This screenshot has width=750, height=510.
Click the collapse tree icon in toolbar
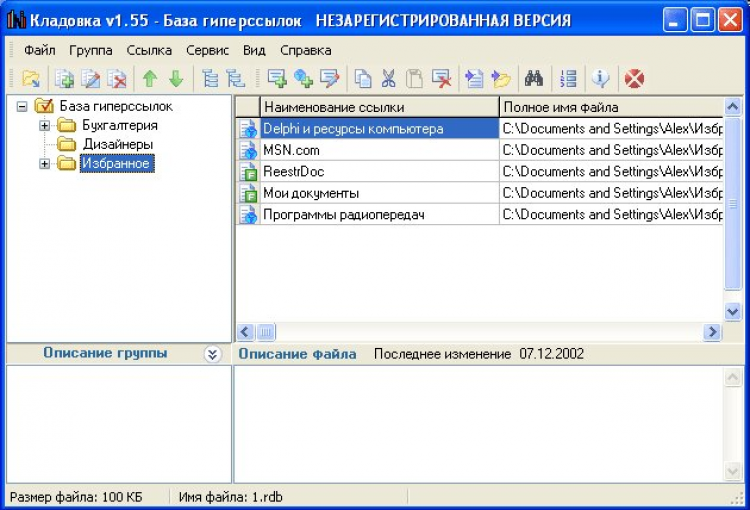coord(235,78)
